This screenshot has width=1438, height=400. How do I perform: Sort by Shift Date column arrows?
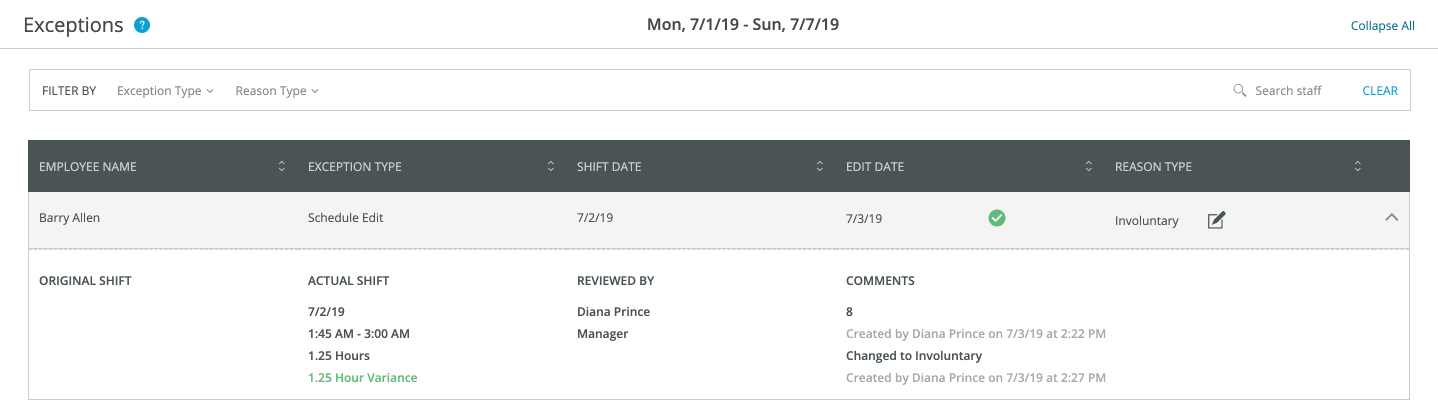820,166
